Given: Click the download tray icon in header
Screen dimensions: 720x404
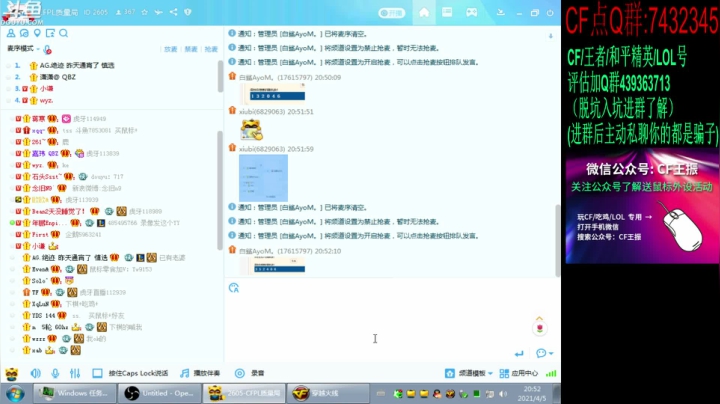Looking at the screenshot, I should (x=501, y=12).
